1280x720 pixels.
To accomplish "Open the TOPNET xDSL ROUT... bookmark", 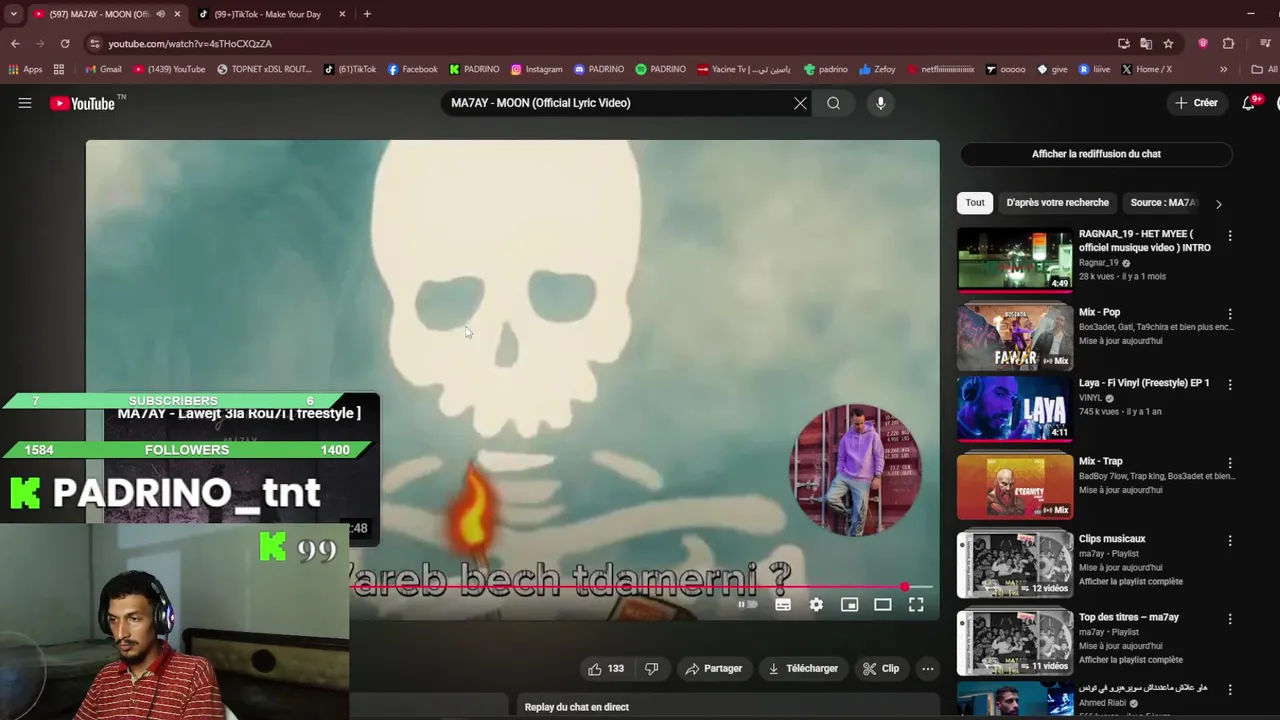I will point(264,69).
